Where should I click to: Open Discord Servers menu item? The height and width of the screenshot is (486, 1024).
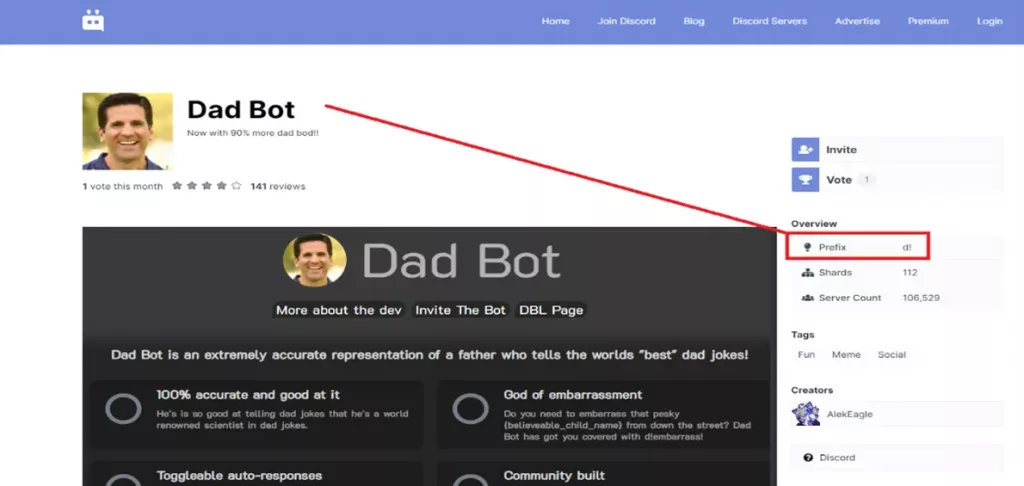(769, 21)
